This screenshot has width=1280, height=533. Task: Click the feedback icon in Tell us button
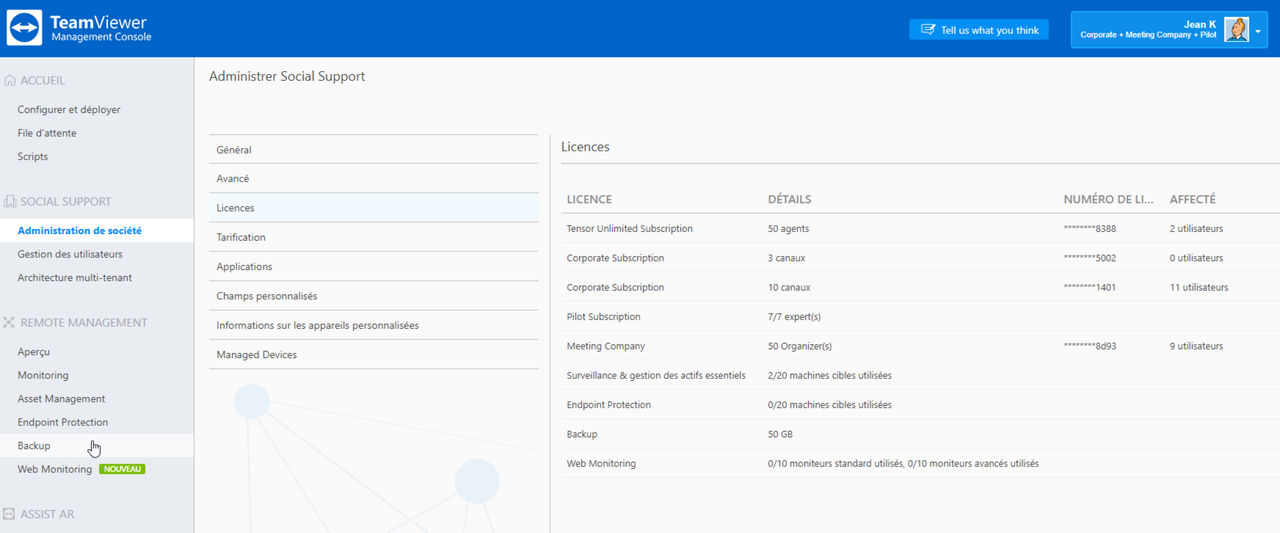[x=927, y=30]
